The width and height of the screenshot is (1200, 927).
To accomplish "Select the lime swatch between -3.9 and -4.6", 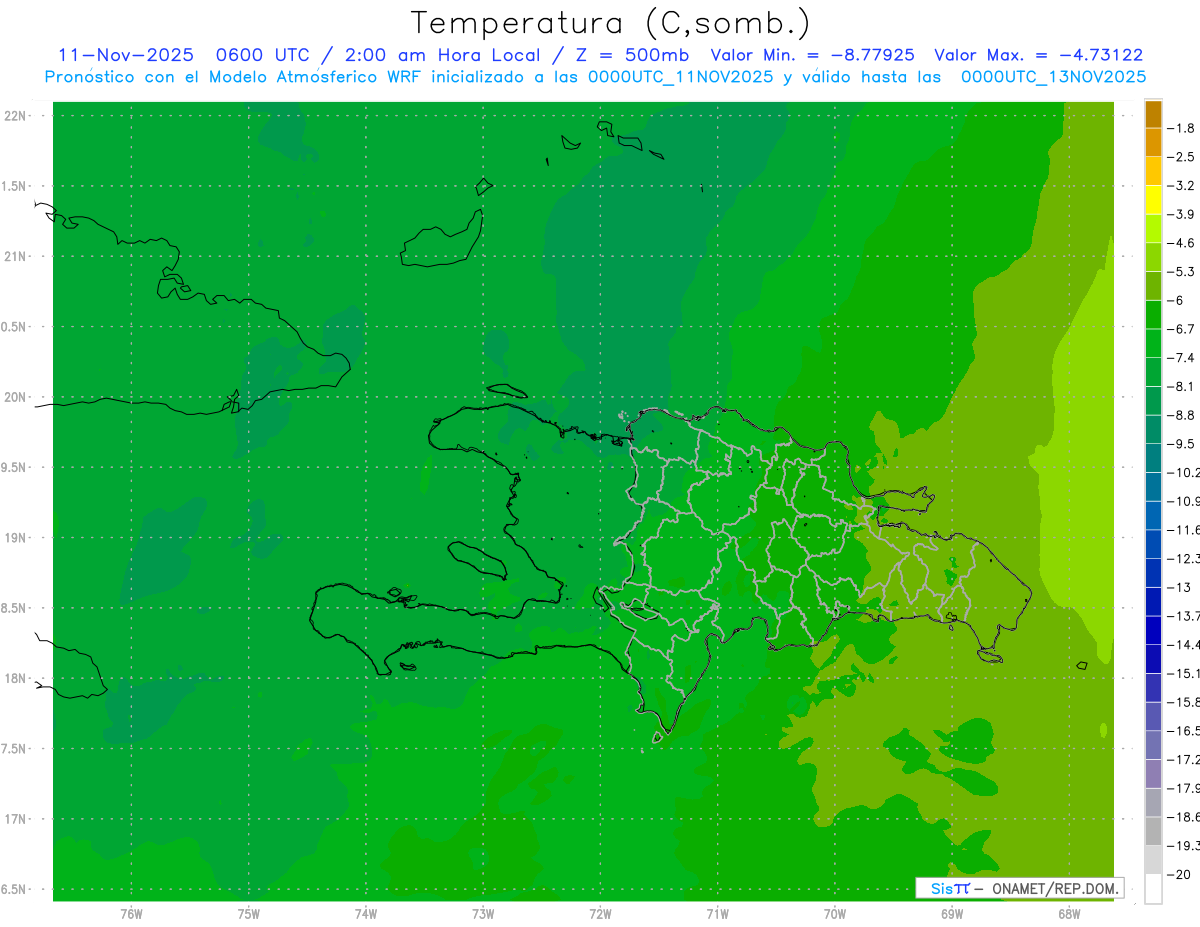I will click(1153, 229).
